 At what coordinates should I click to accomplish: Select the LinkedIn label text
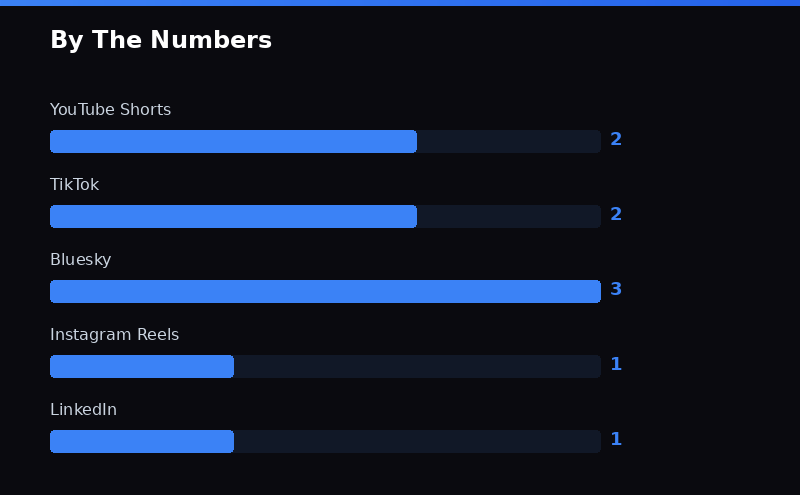pos(83,410)
